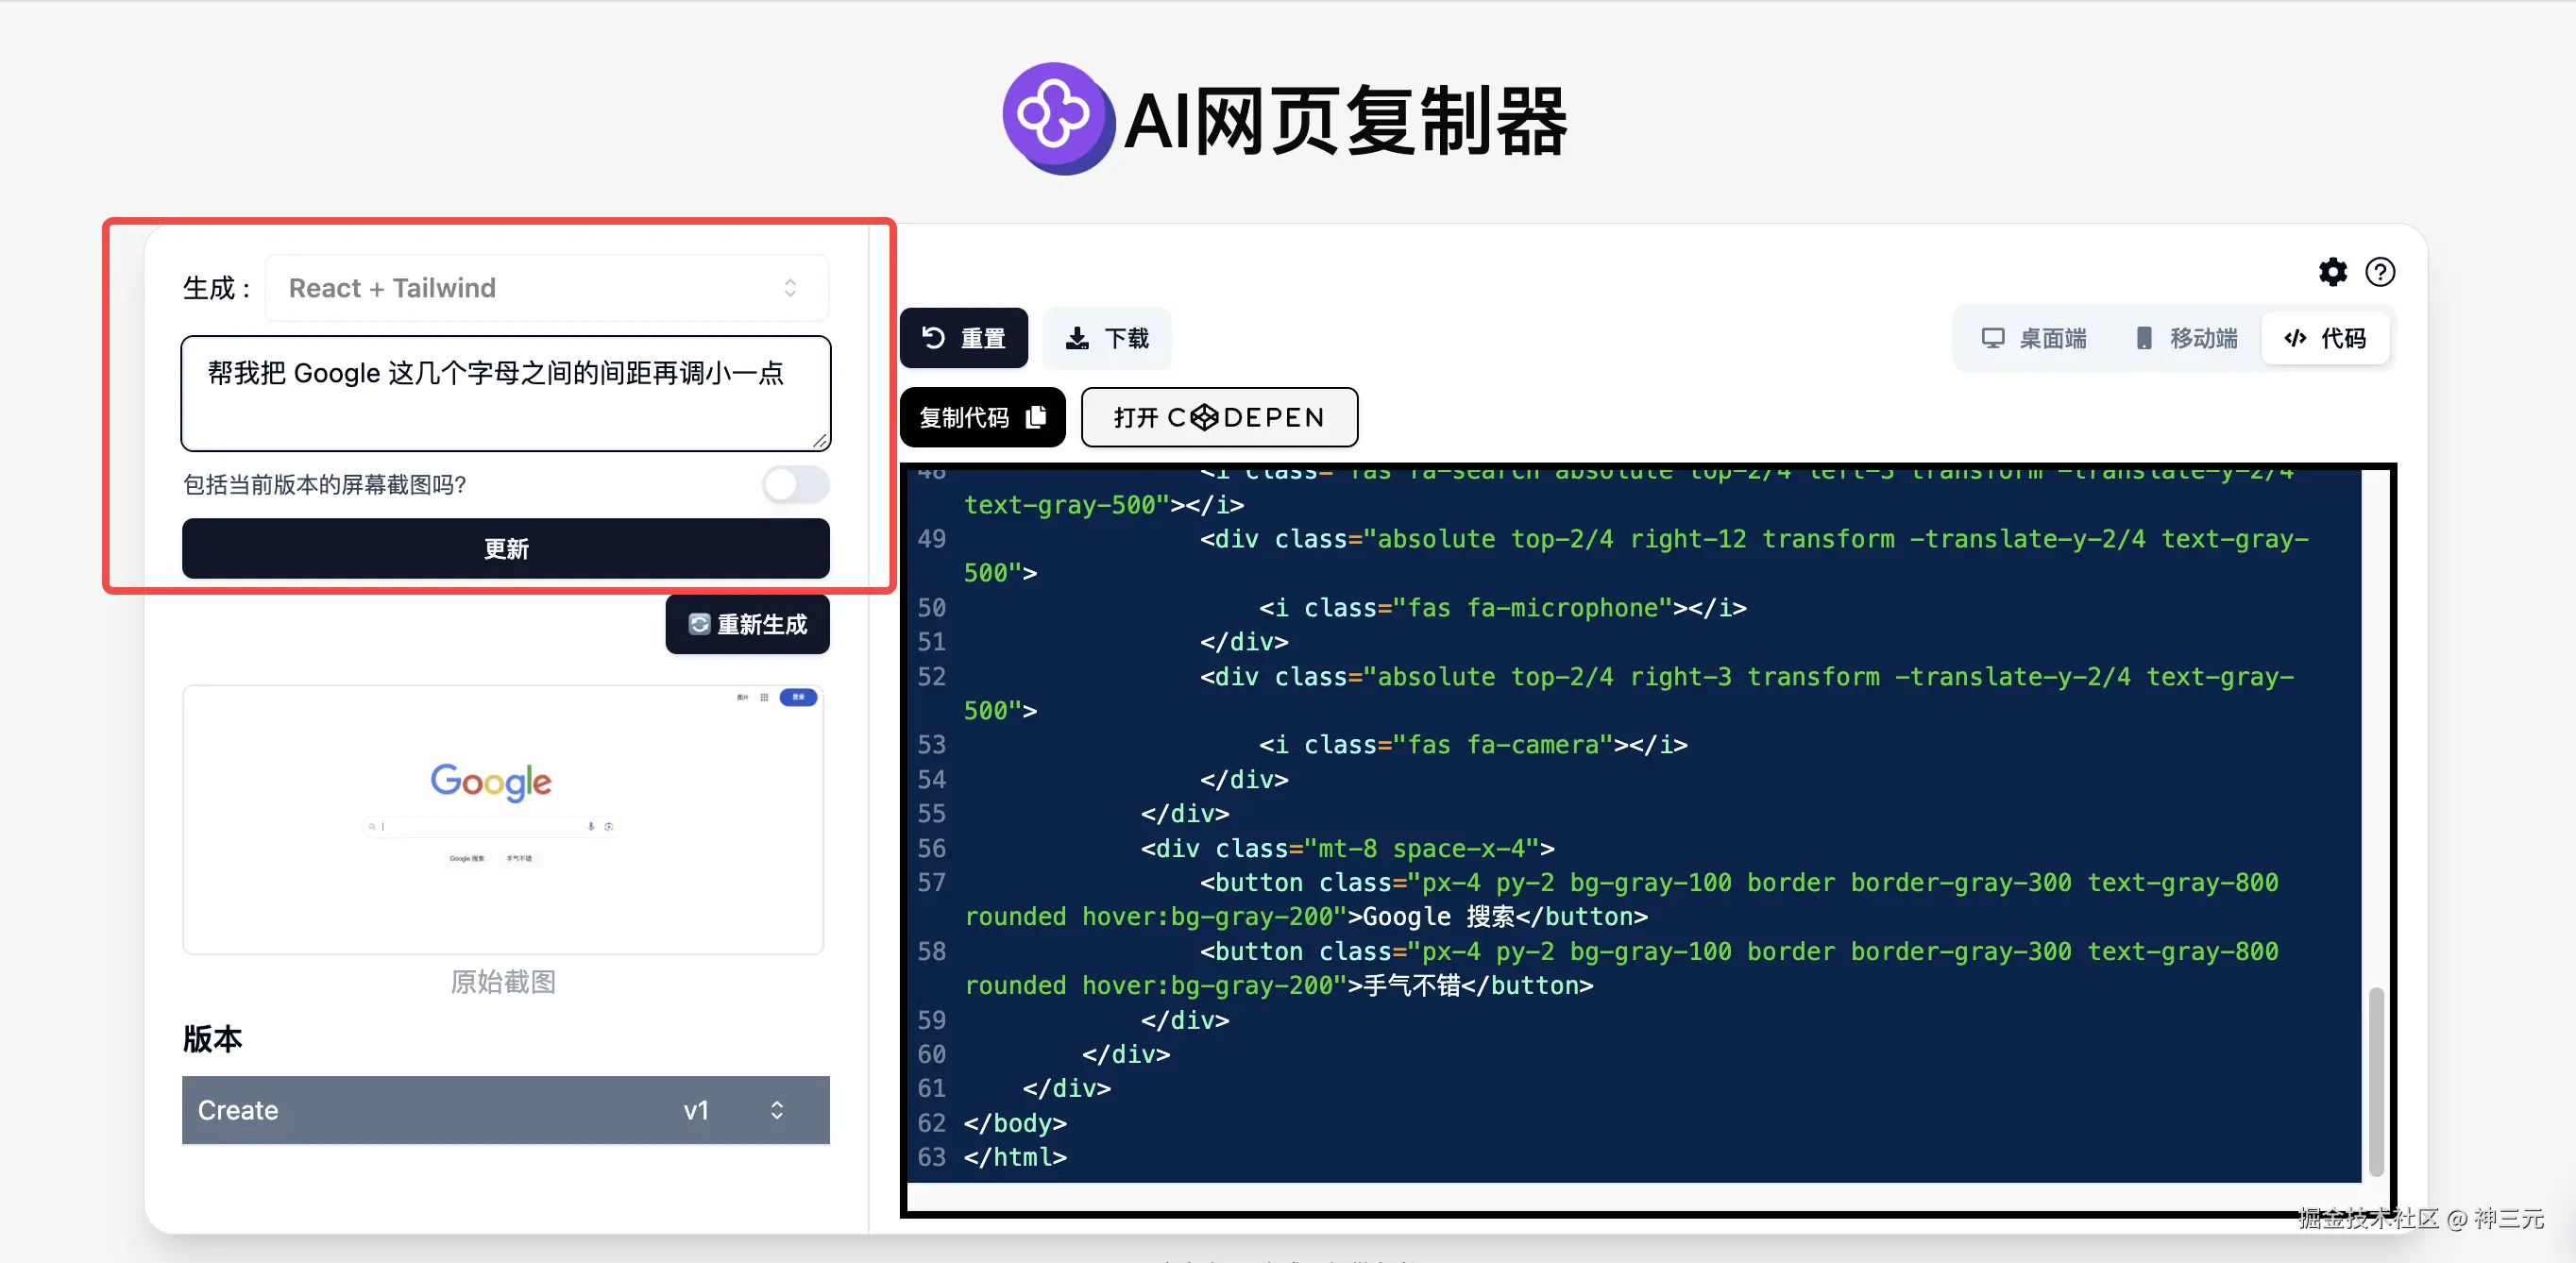Image resolution: width=2576 pixels, height=1263 pixels.
Task: Expand the Create v1 version selector
Action: pos(505,1110)
